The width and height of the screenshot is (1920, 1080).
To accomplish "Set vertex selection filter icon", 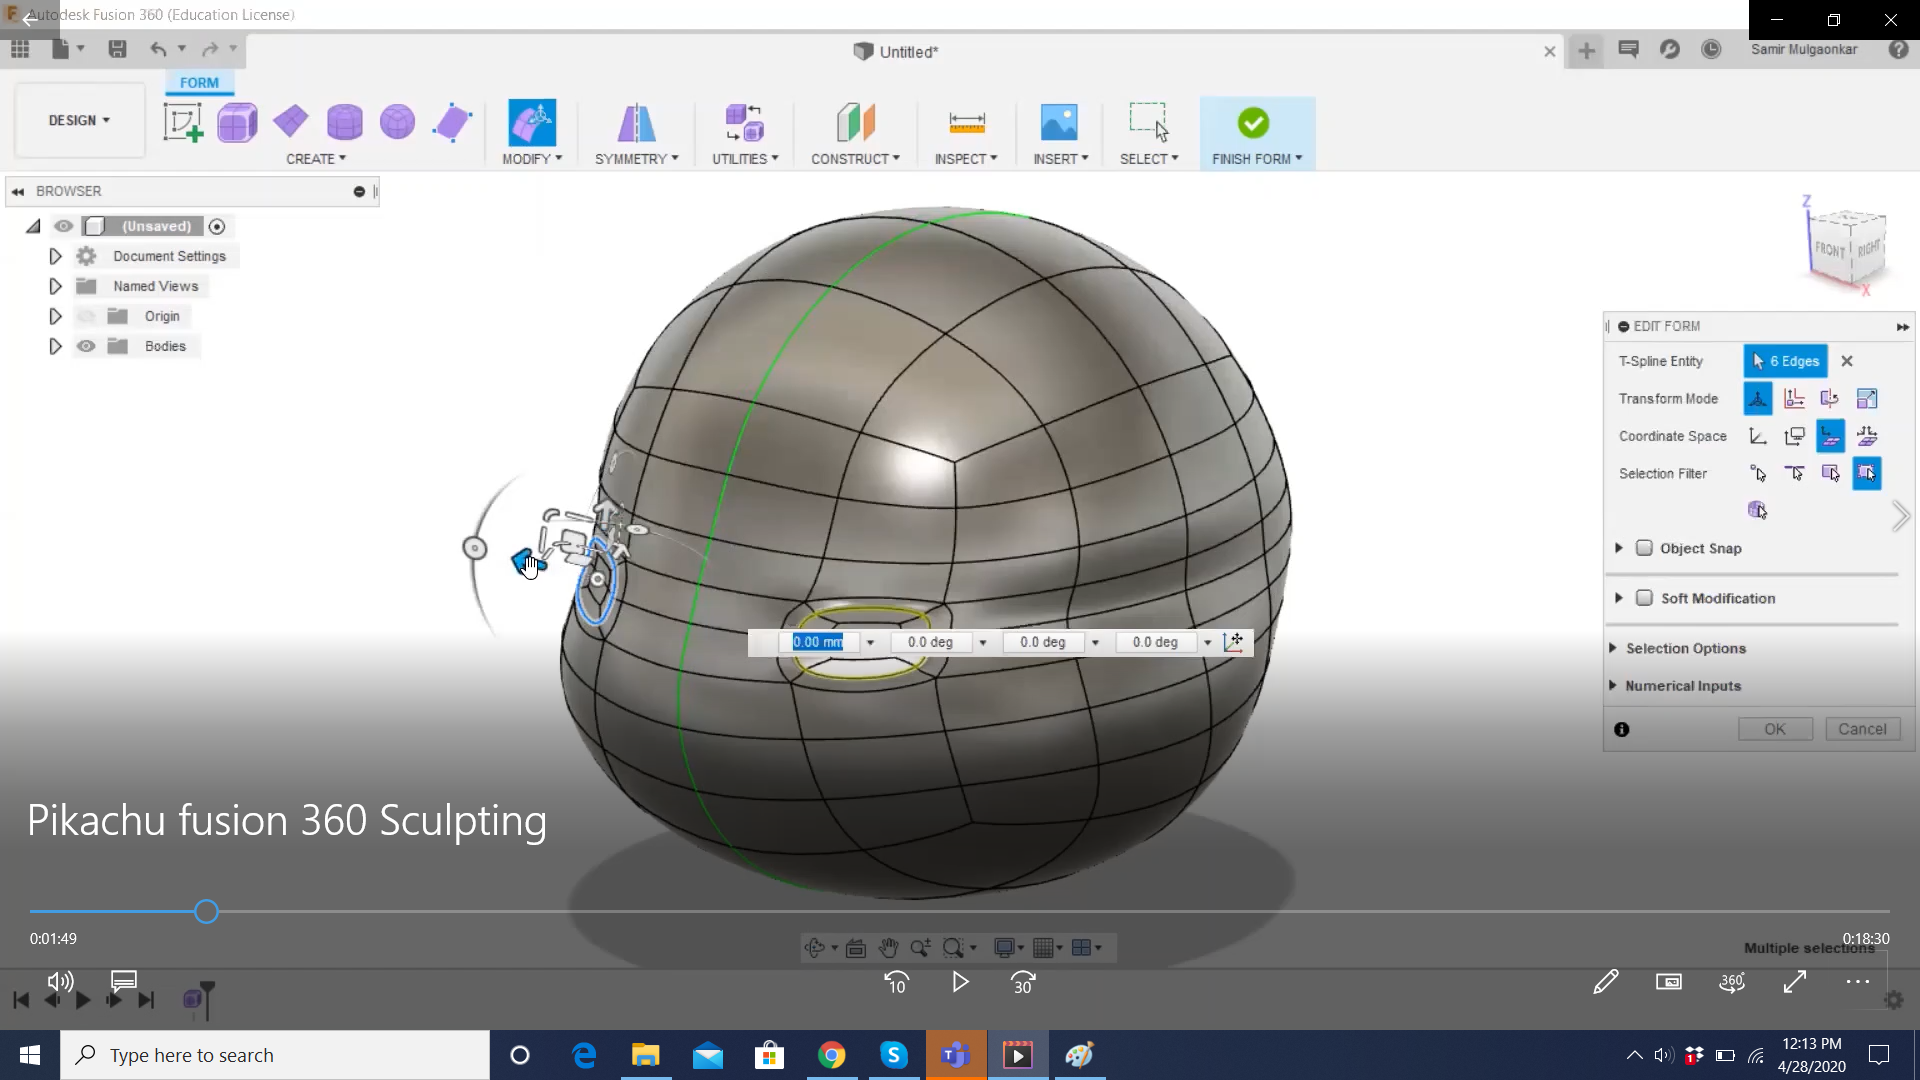I will coord(1758,473).
